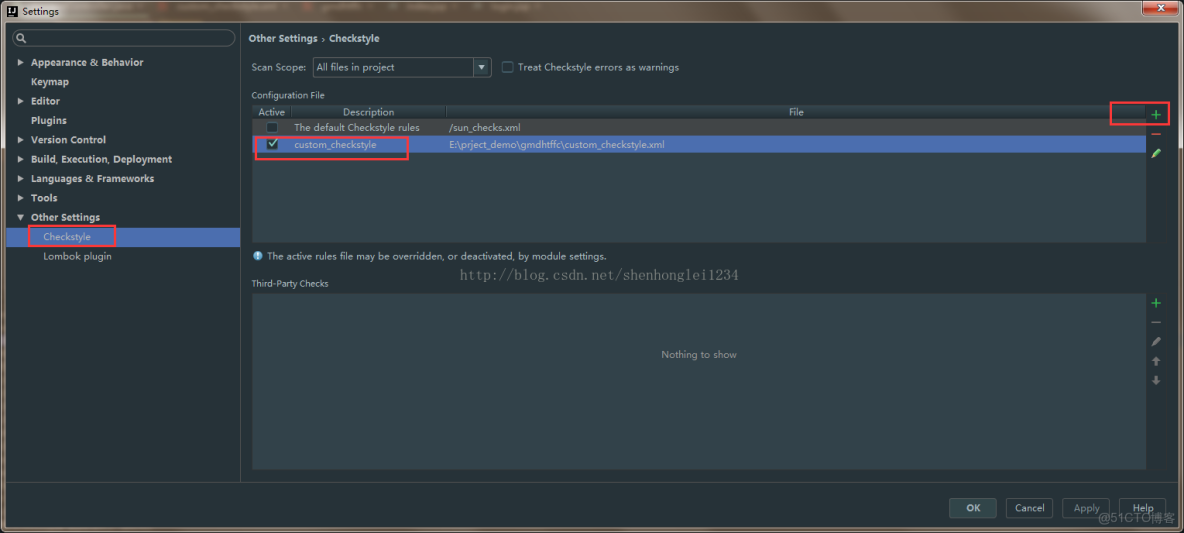Screen dimensions: 1184x533
Task: Expand the Appearance & Behavior section
Action: click(21, 62)
